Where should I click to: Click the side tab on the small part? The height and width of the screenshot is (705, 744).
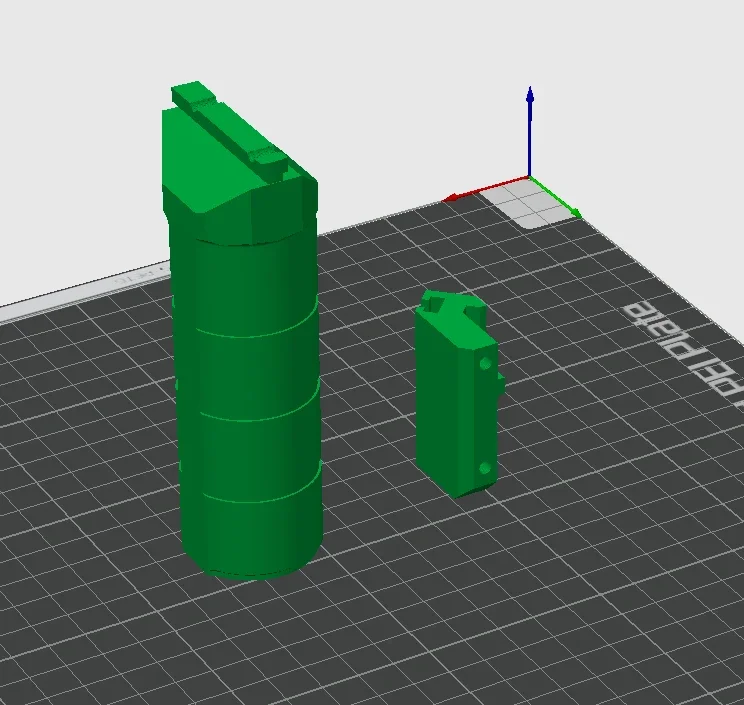tap(499, 385)
